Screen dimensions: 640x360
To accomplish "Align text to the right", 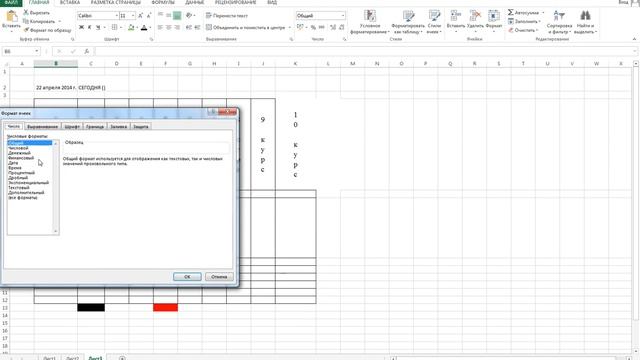I will pos(177,27).
